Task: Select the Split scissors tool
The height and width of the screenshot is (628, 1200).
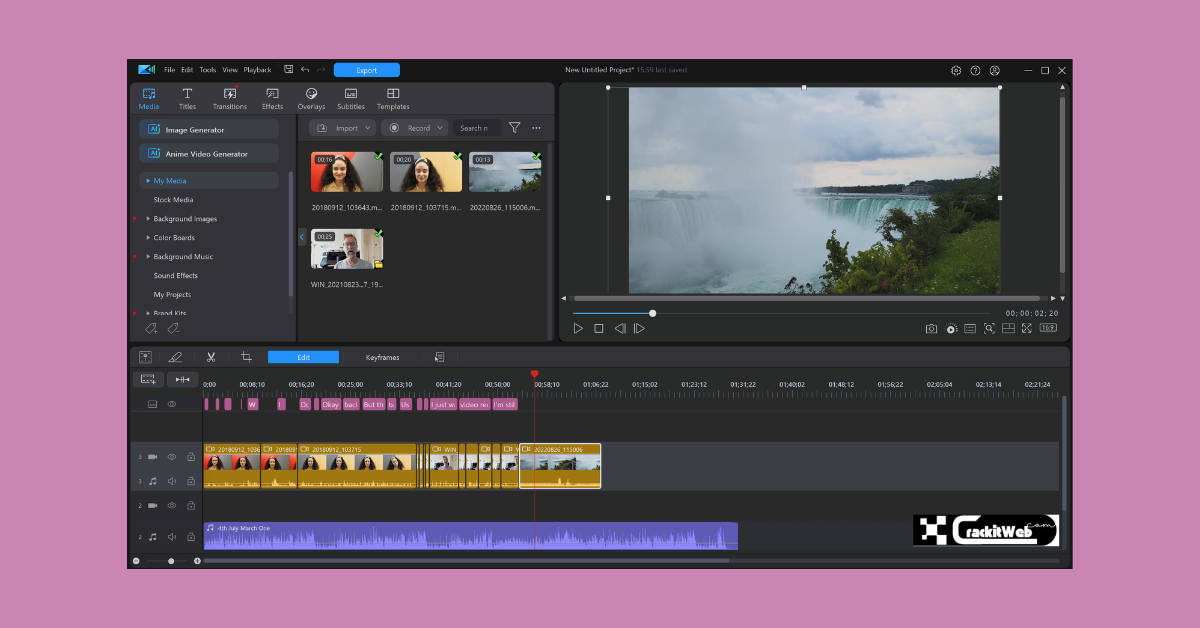Action: tap(211, 357)
